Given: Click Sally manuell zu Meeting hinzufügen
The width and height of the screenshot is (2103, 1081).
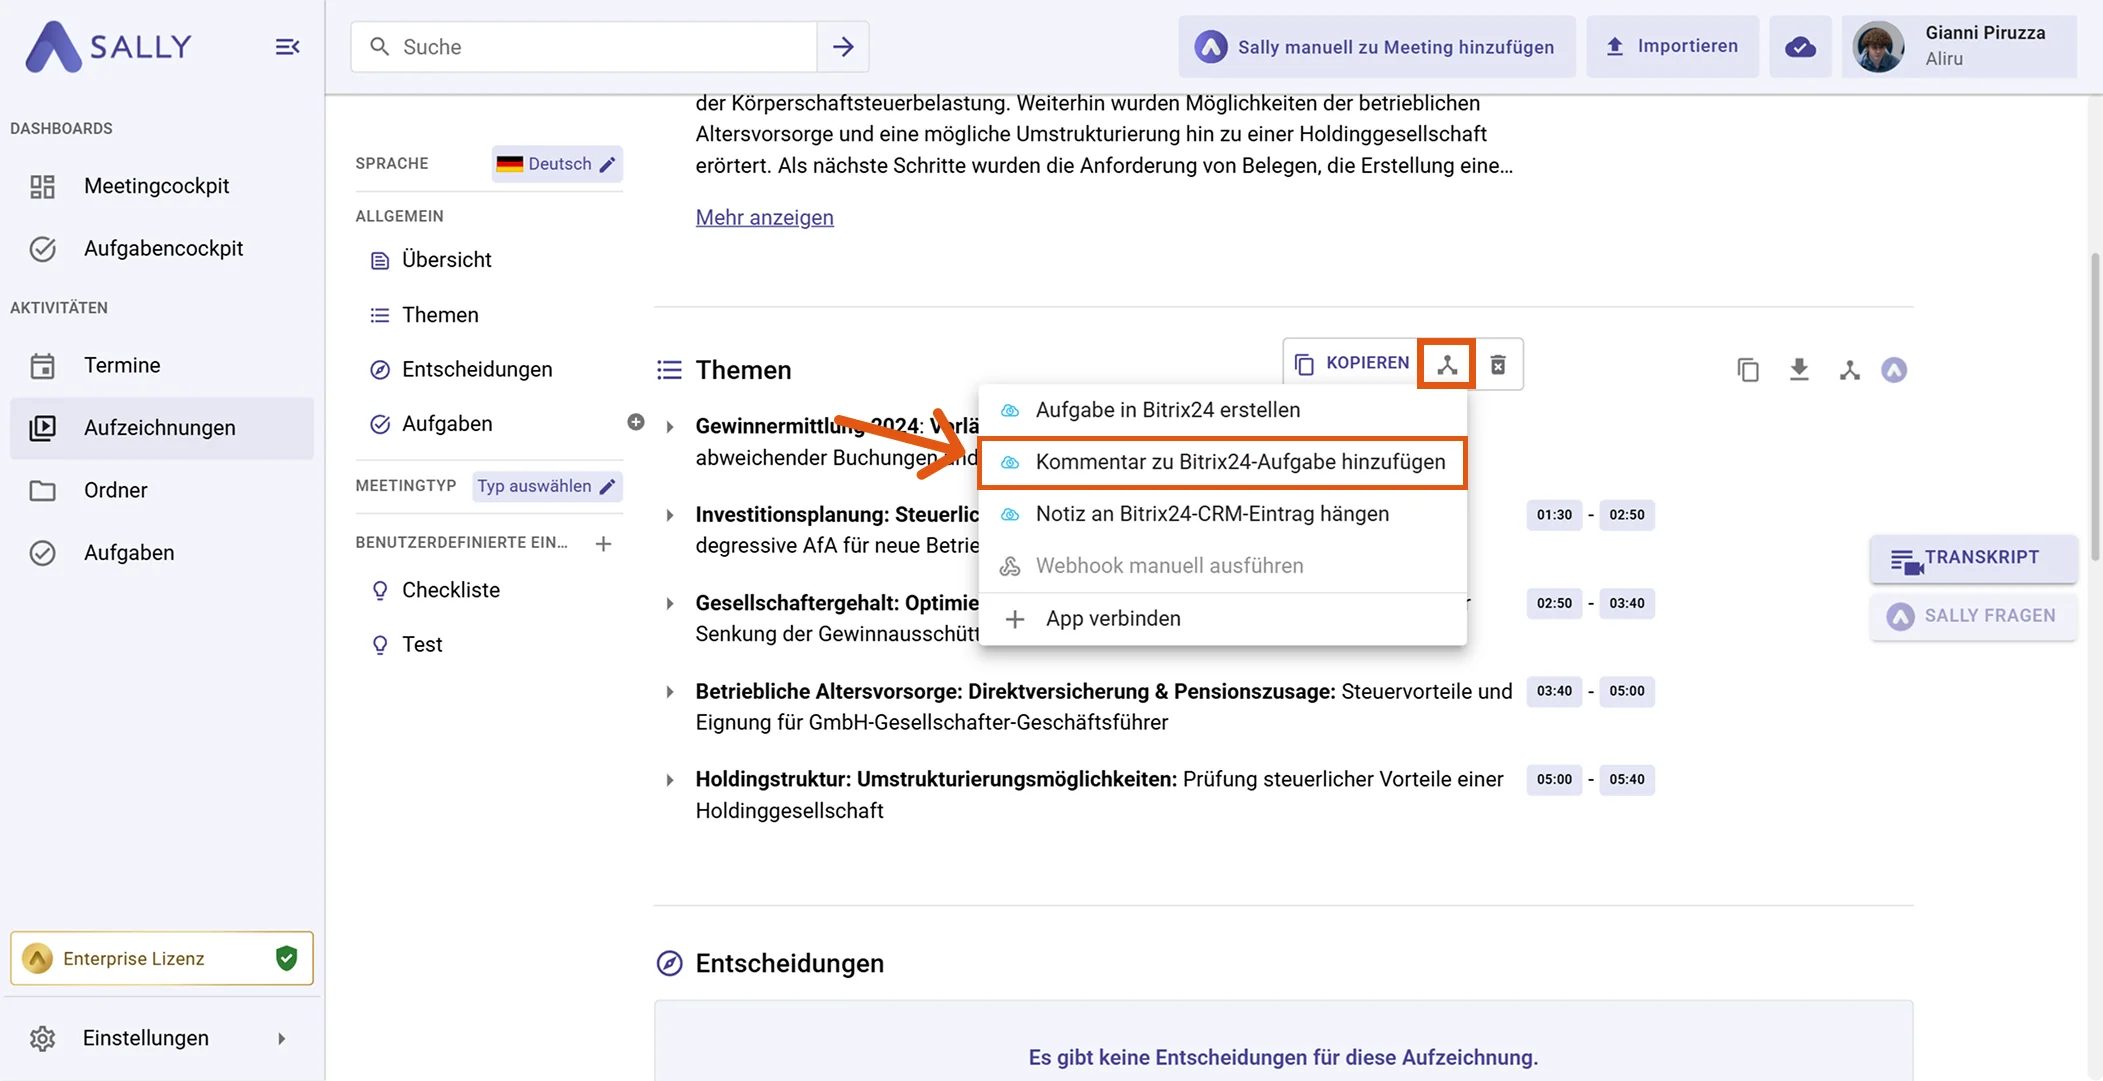Looking at the screenshot, I should click(1377, 47).
